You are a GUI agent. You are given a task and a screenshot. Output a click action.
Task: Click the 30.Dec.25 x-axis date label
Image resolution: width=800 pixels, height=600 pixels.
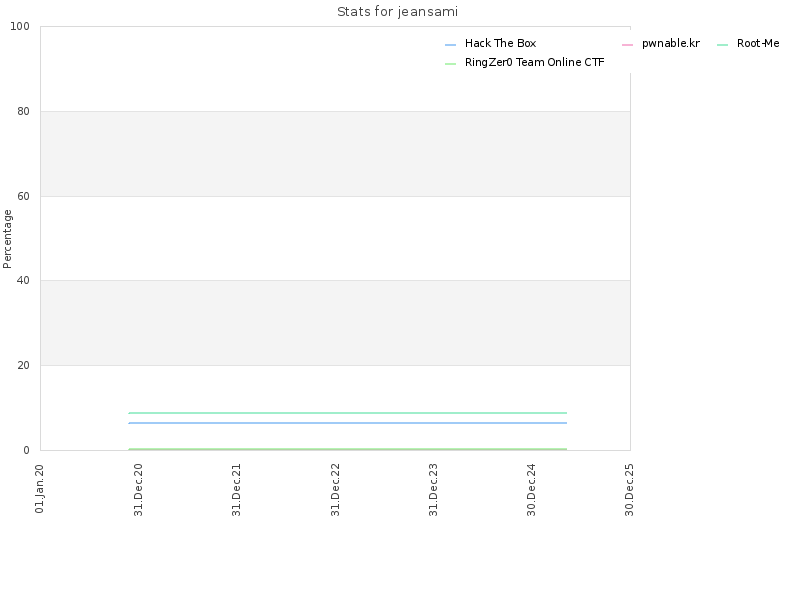click(x=629, y=489)
